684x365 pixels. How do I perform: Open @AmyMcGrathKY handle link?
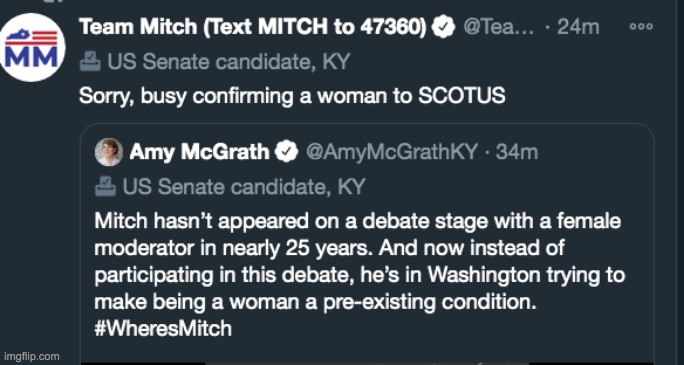tap(392, 153)
